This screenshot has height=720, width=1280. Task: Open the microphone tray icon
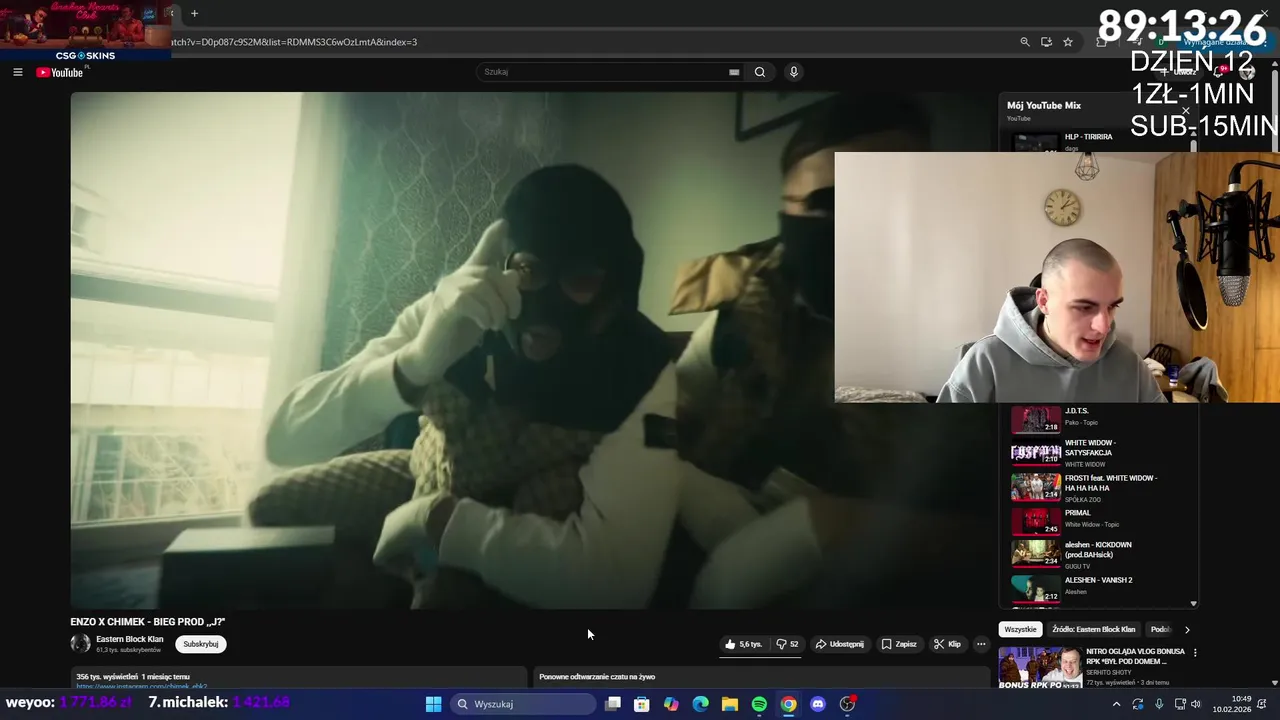coord(1159,704)
